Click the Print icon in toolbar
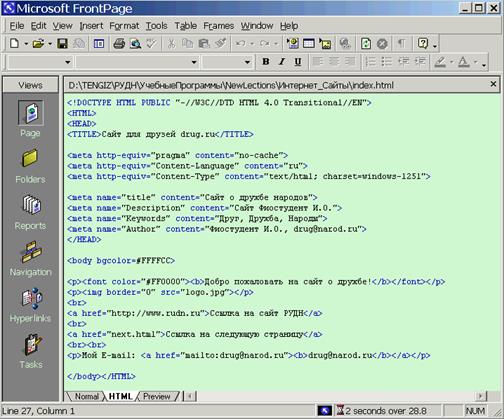 [x=119, y=44]
